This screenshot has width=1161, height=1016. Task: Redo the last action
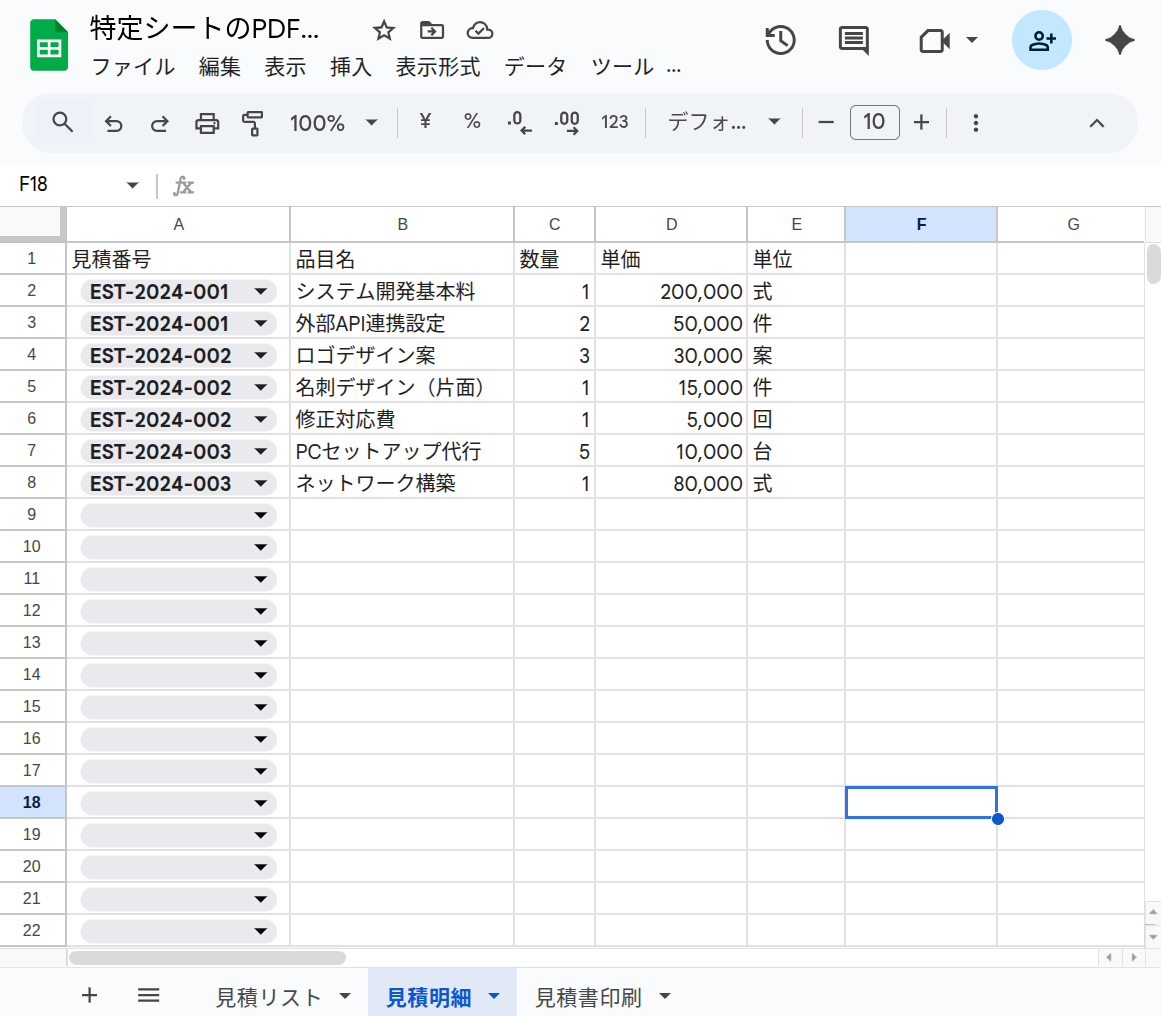tap(160, 123)
